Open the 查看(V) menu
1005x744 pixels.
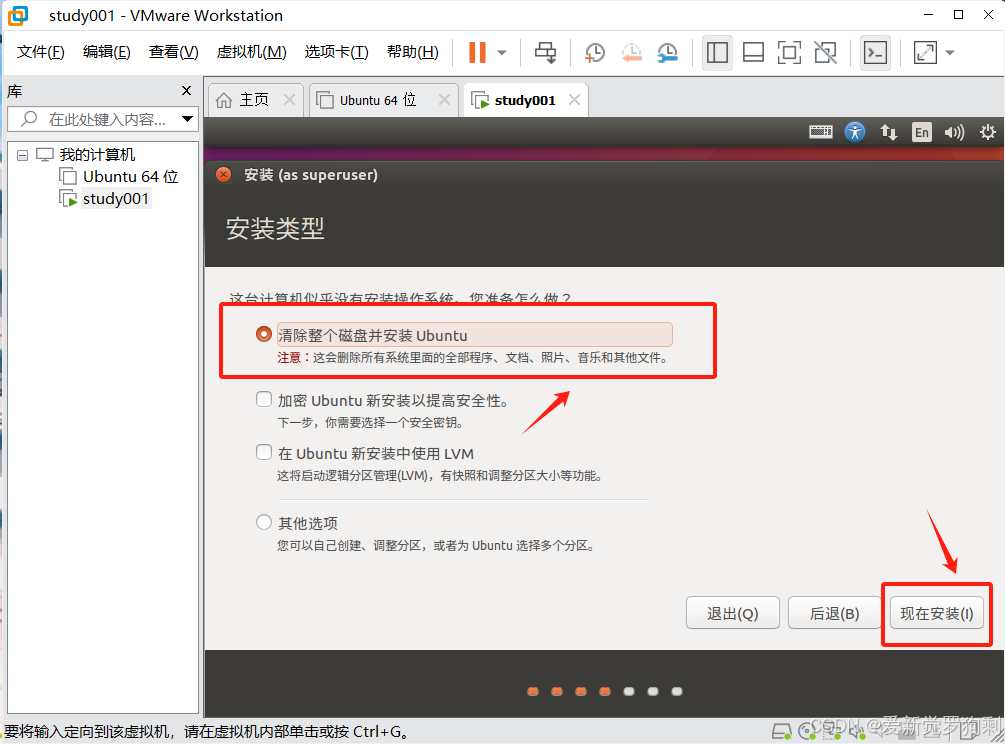coord(174,52)
